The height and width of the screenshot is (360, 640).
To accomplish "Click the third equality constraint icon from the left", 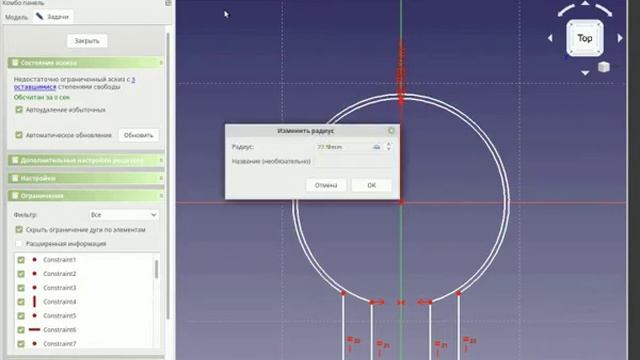I will coord(438,344).
